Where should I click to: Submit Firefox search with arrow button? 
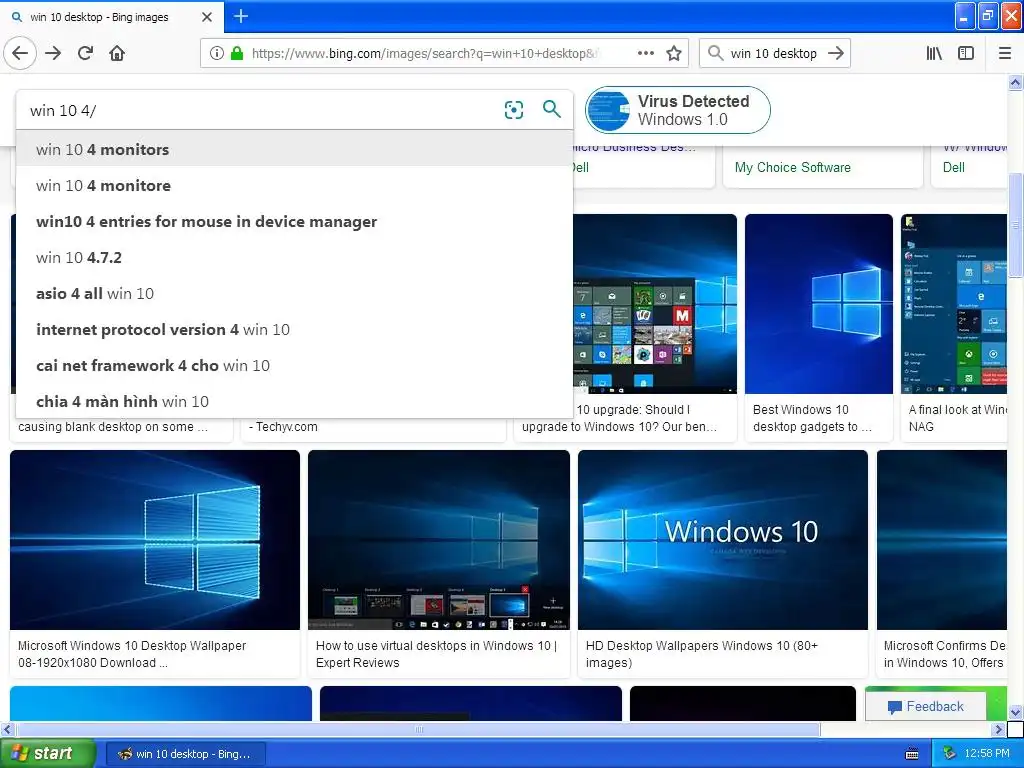point(836,53)
